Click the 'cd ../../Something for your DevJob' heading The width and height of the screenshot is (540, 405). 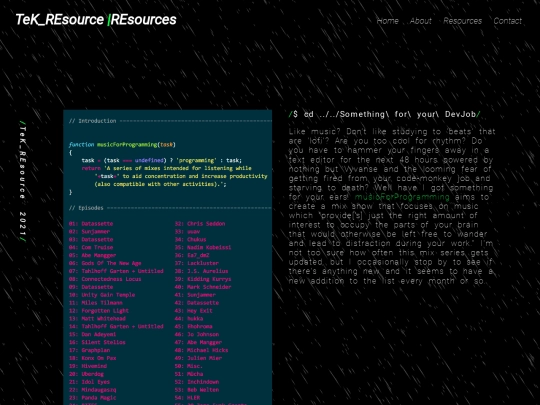(x=385, y=114)
